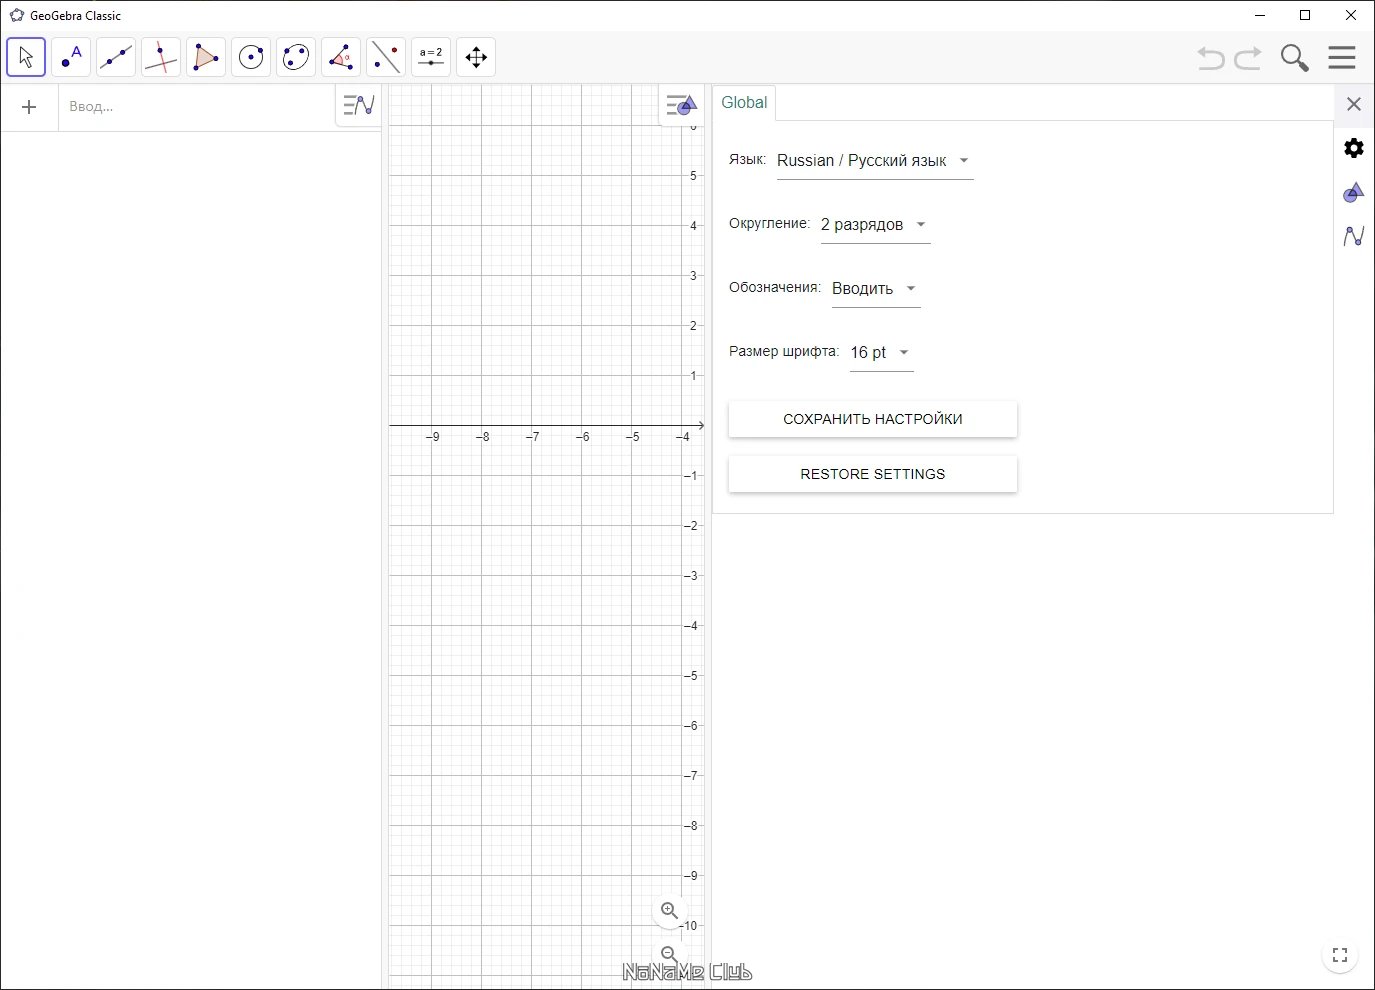The height and width of the screenshot is (990, 1375).
Task: Select the Reflect about Line tool
Action: pos(386,57)
